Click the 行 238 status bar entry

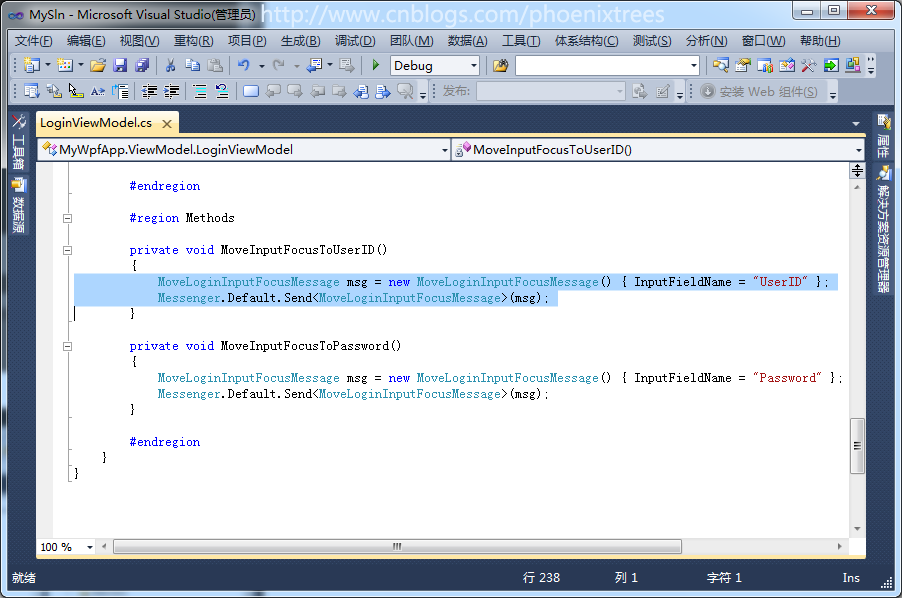[x=541, y=577]
